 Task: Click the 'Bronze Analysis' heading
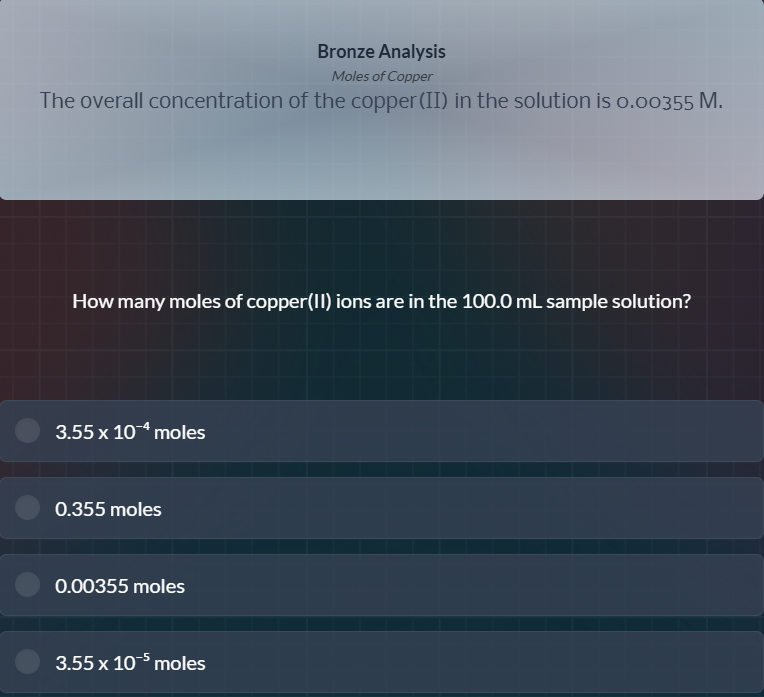tap(381, 51)
